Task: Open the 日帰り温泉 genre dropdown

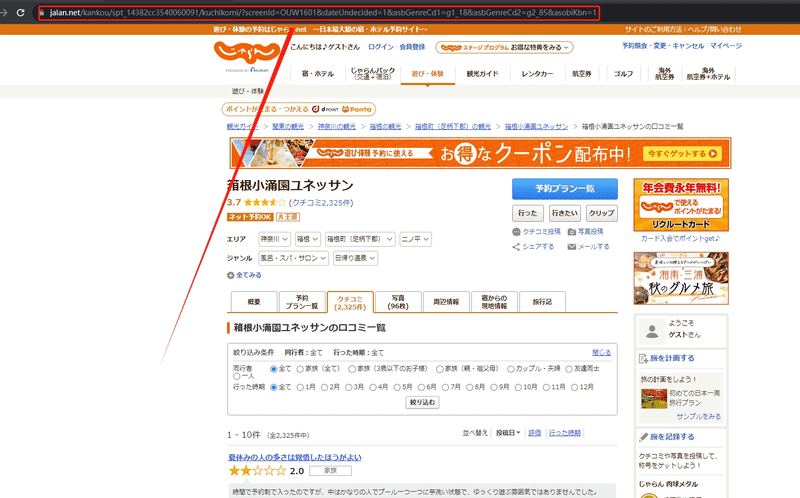Action: coord(355,258)
